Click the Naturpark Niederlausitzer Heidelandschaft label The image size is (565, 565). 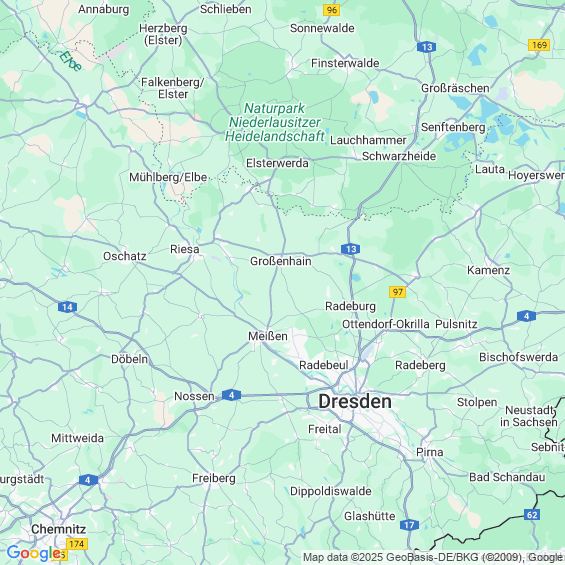(275, 122)
